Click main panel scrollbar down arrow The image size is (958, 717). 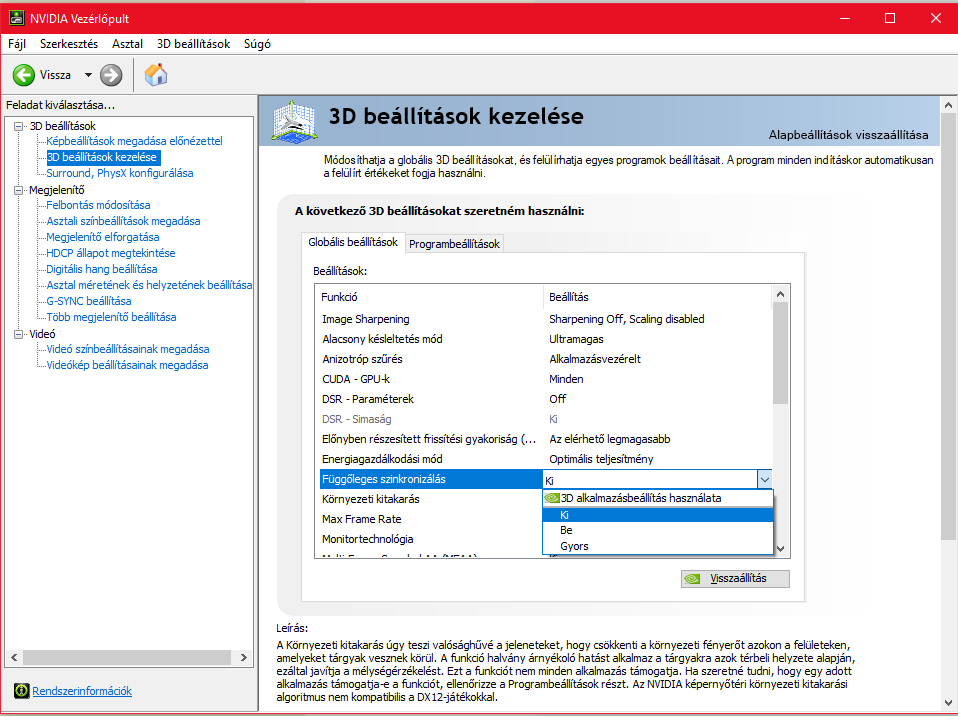pyautogui.click(x=948, y=702)
